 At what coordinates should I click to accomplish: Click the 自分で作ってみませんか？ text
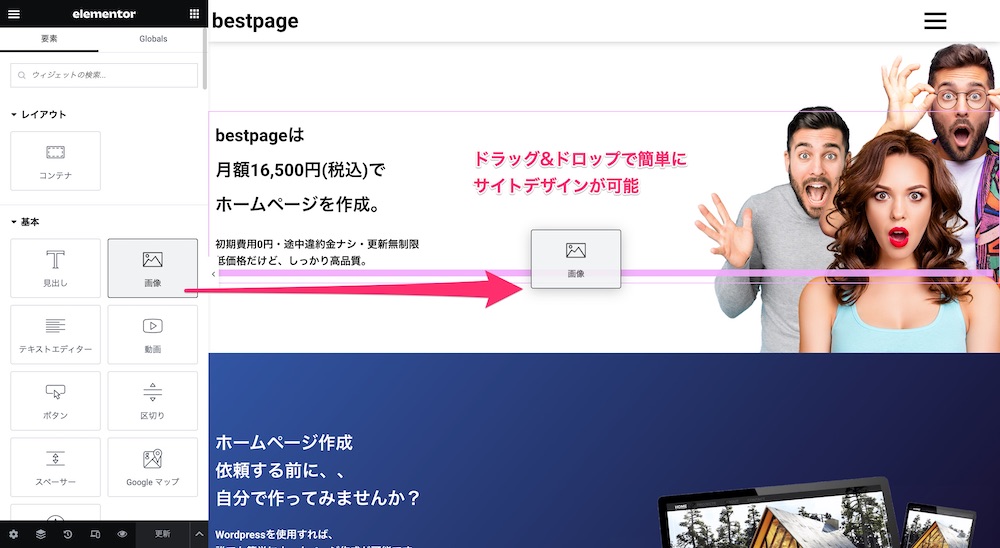pos(318,498)
